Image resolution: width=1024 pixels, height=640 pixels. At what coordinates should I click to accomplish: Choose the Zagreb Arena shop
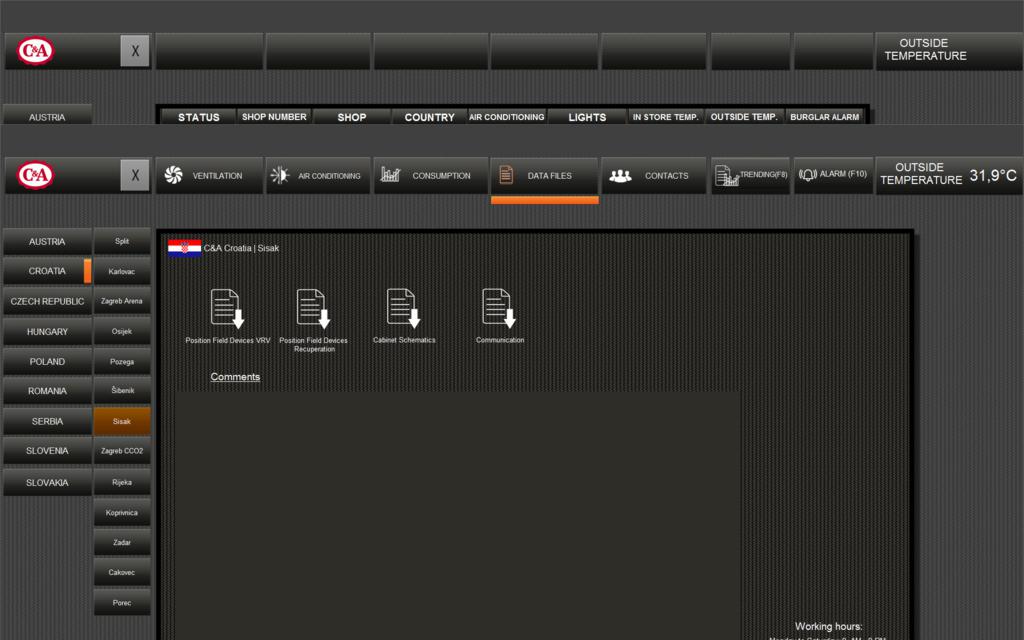click(122, 301)
